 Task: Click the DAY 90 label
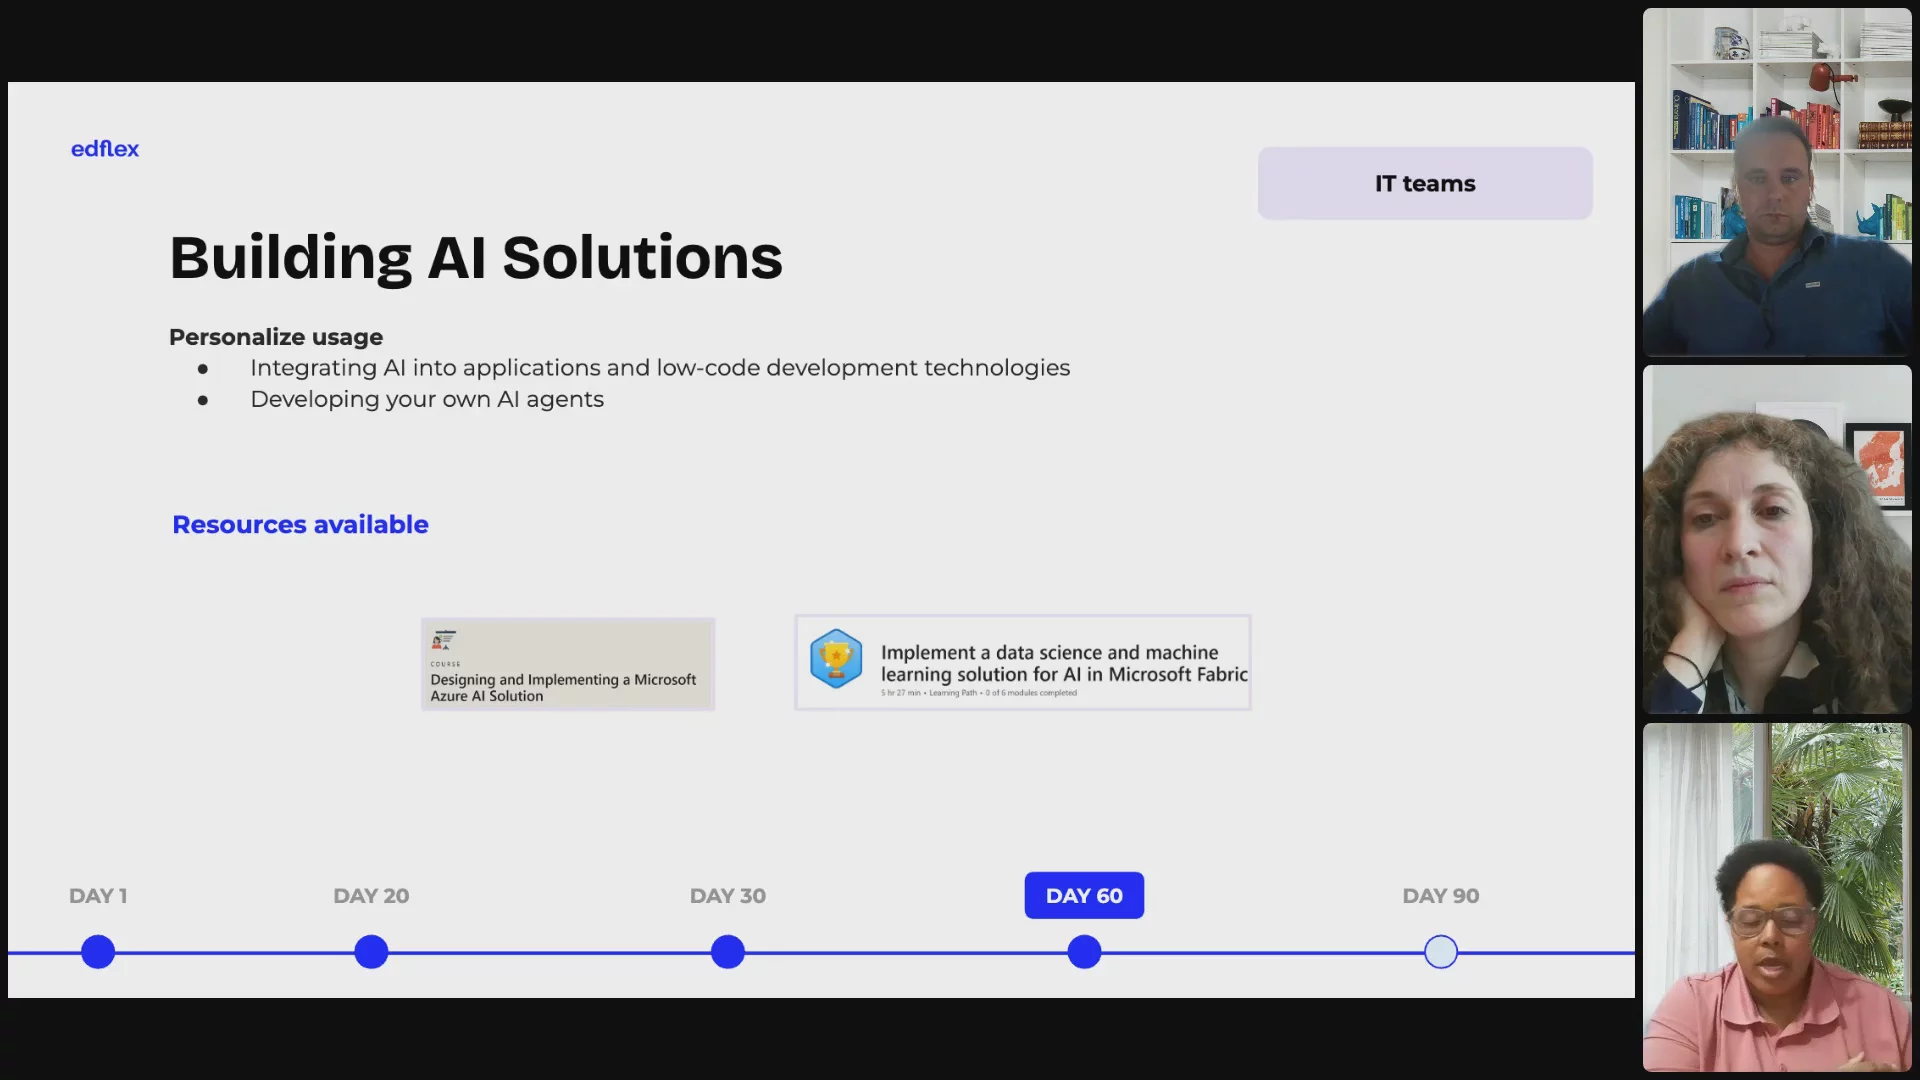[1441, 896]
